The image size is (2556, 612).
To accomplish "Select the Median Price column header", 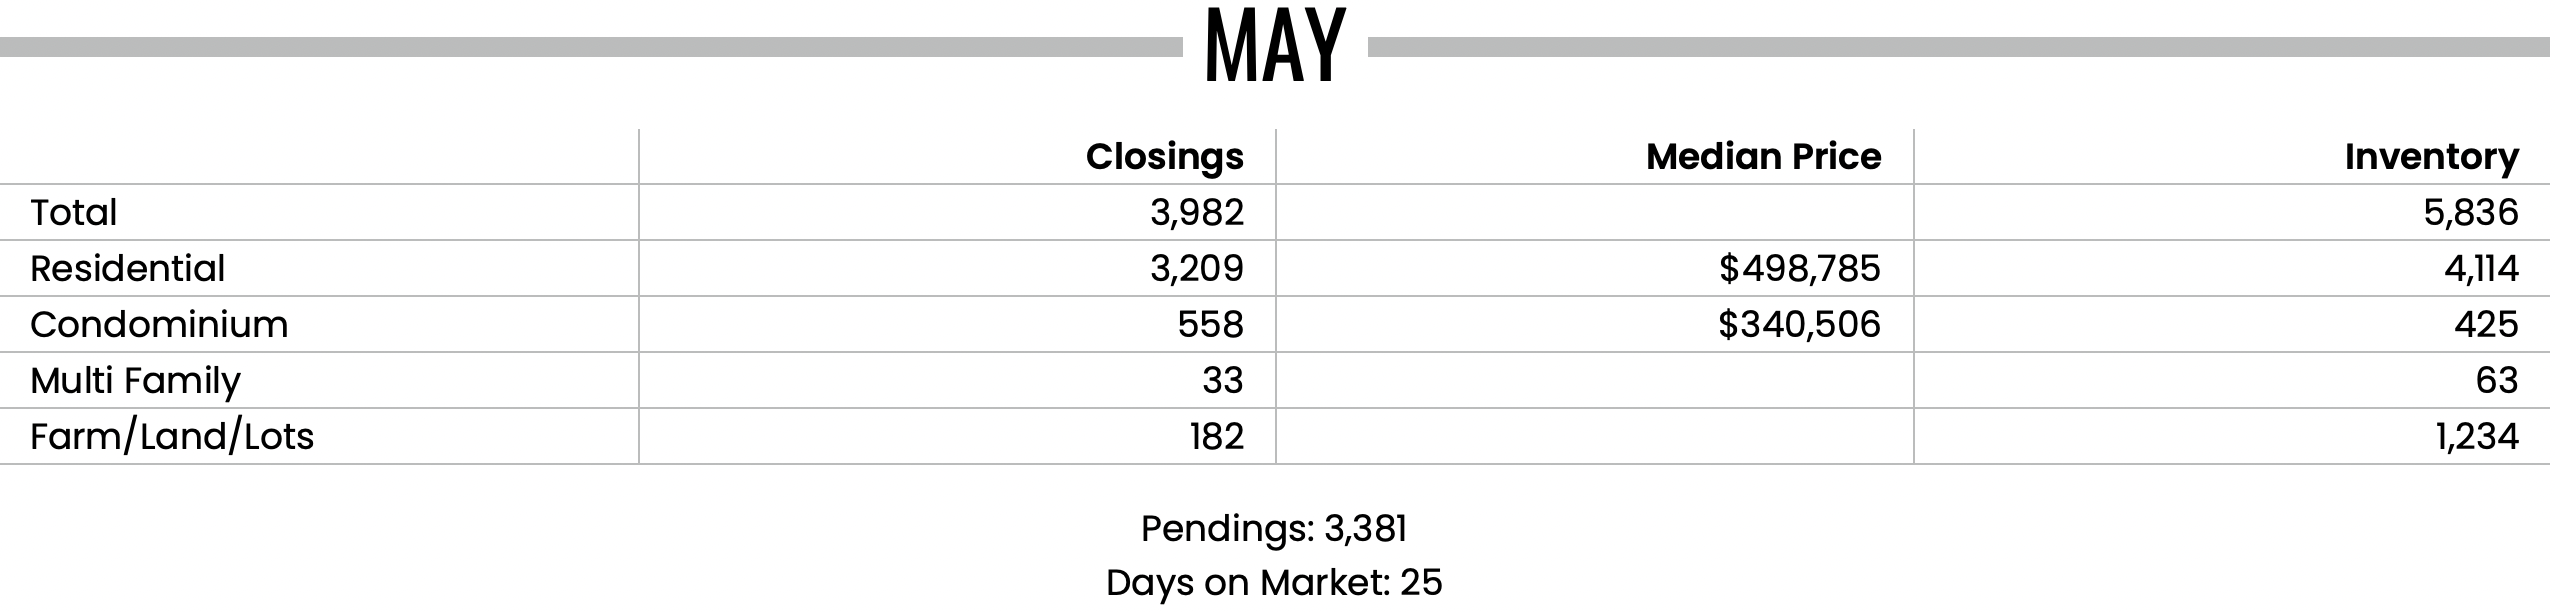I will (1763, 157).
